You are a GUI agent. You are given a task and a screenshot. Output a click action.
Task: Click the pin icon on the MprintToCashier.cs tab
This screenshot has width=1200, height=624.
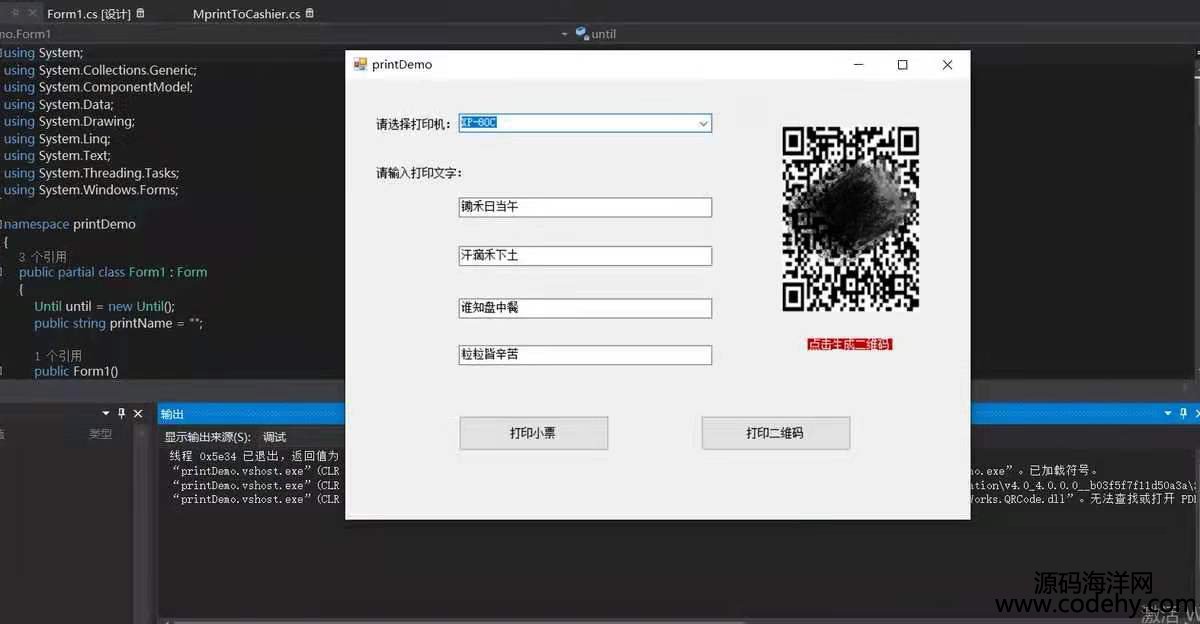coord(309,14)
